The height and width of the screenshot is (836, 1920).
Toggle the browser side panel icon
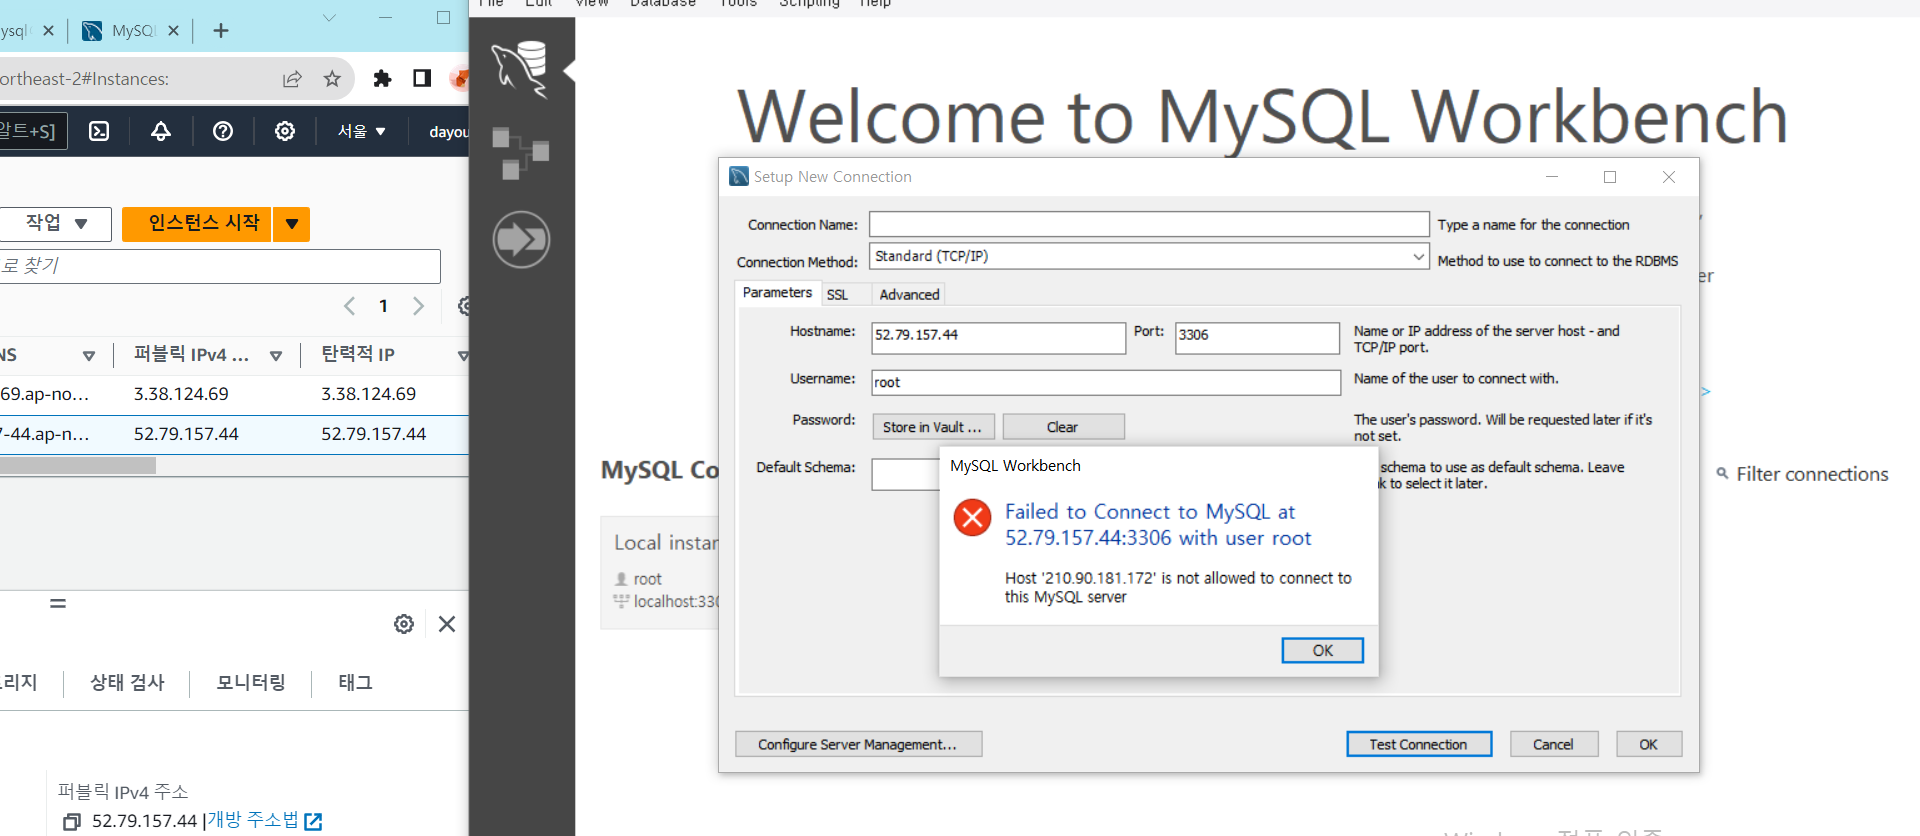click(x=422, y=79)
